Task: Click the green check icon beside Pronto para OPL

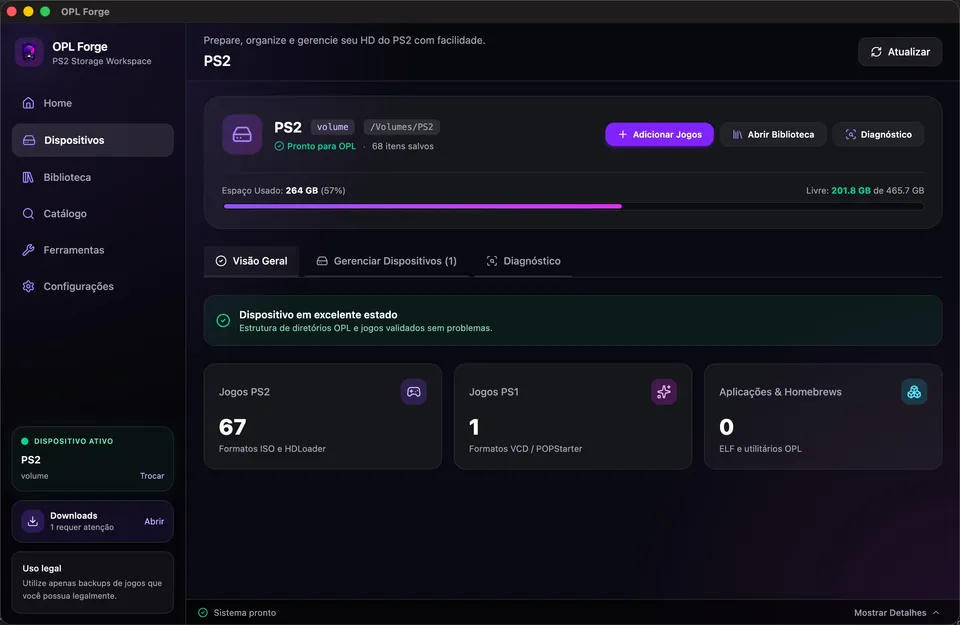Action: [x=279, y=146]
